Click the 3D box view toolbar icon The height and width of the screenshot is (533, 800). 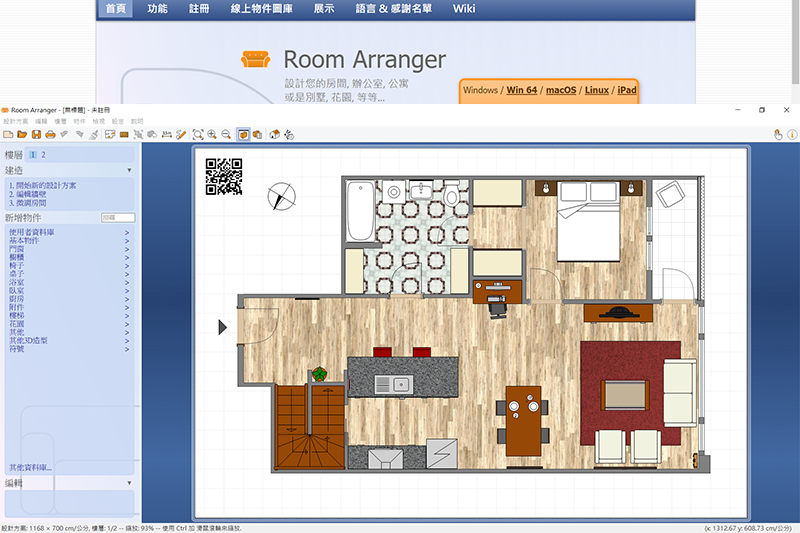258,135
